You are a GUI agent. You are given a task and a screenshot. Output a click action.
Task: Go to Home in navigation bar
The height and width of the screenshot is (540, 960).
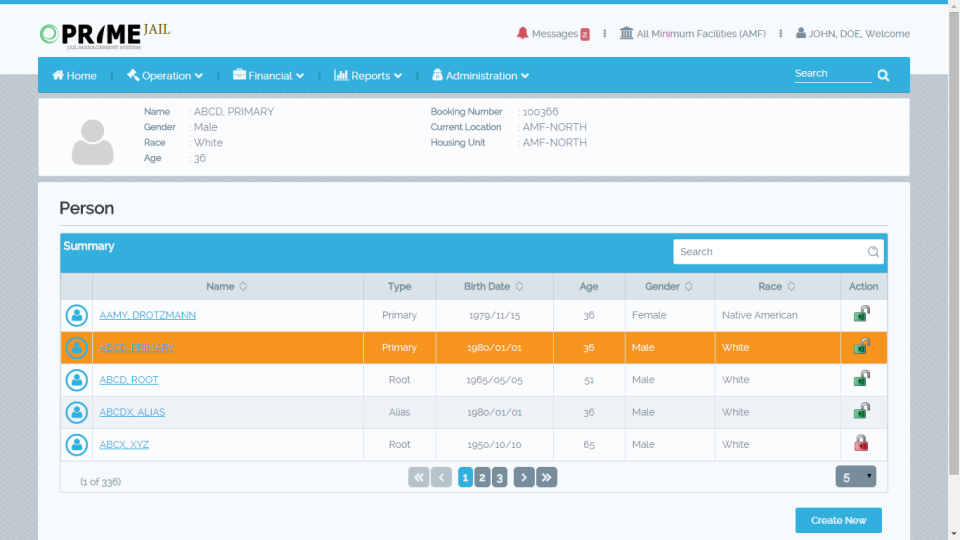pos(74,76)
